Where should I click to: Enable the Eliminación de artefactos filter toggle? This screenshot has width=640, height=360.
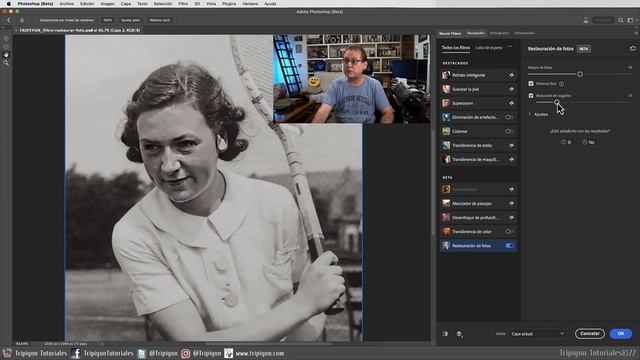click(509, 117)
